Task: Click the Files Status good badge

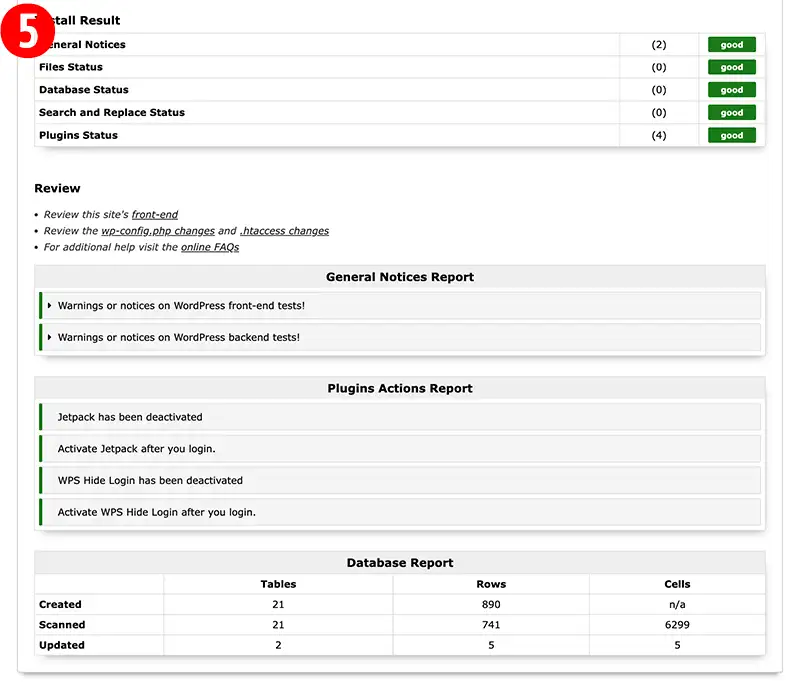Action: 731,67
